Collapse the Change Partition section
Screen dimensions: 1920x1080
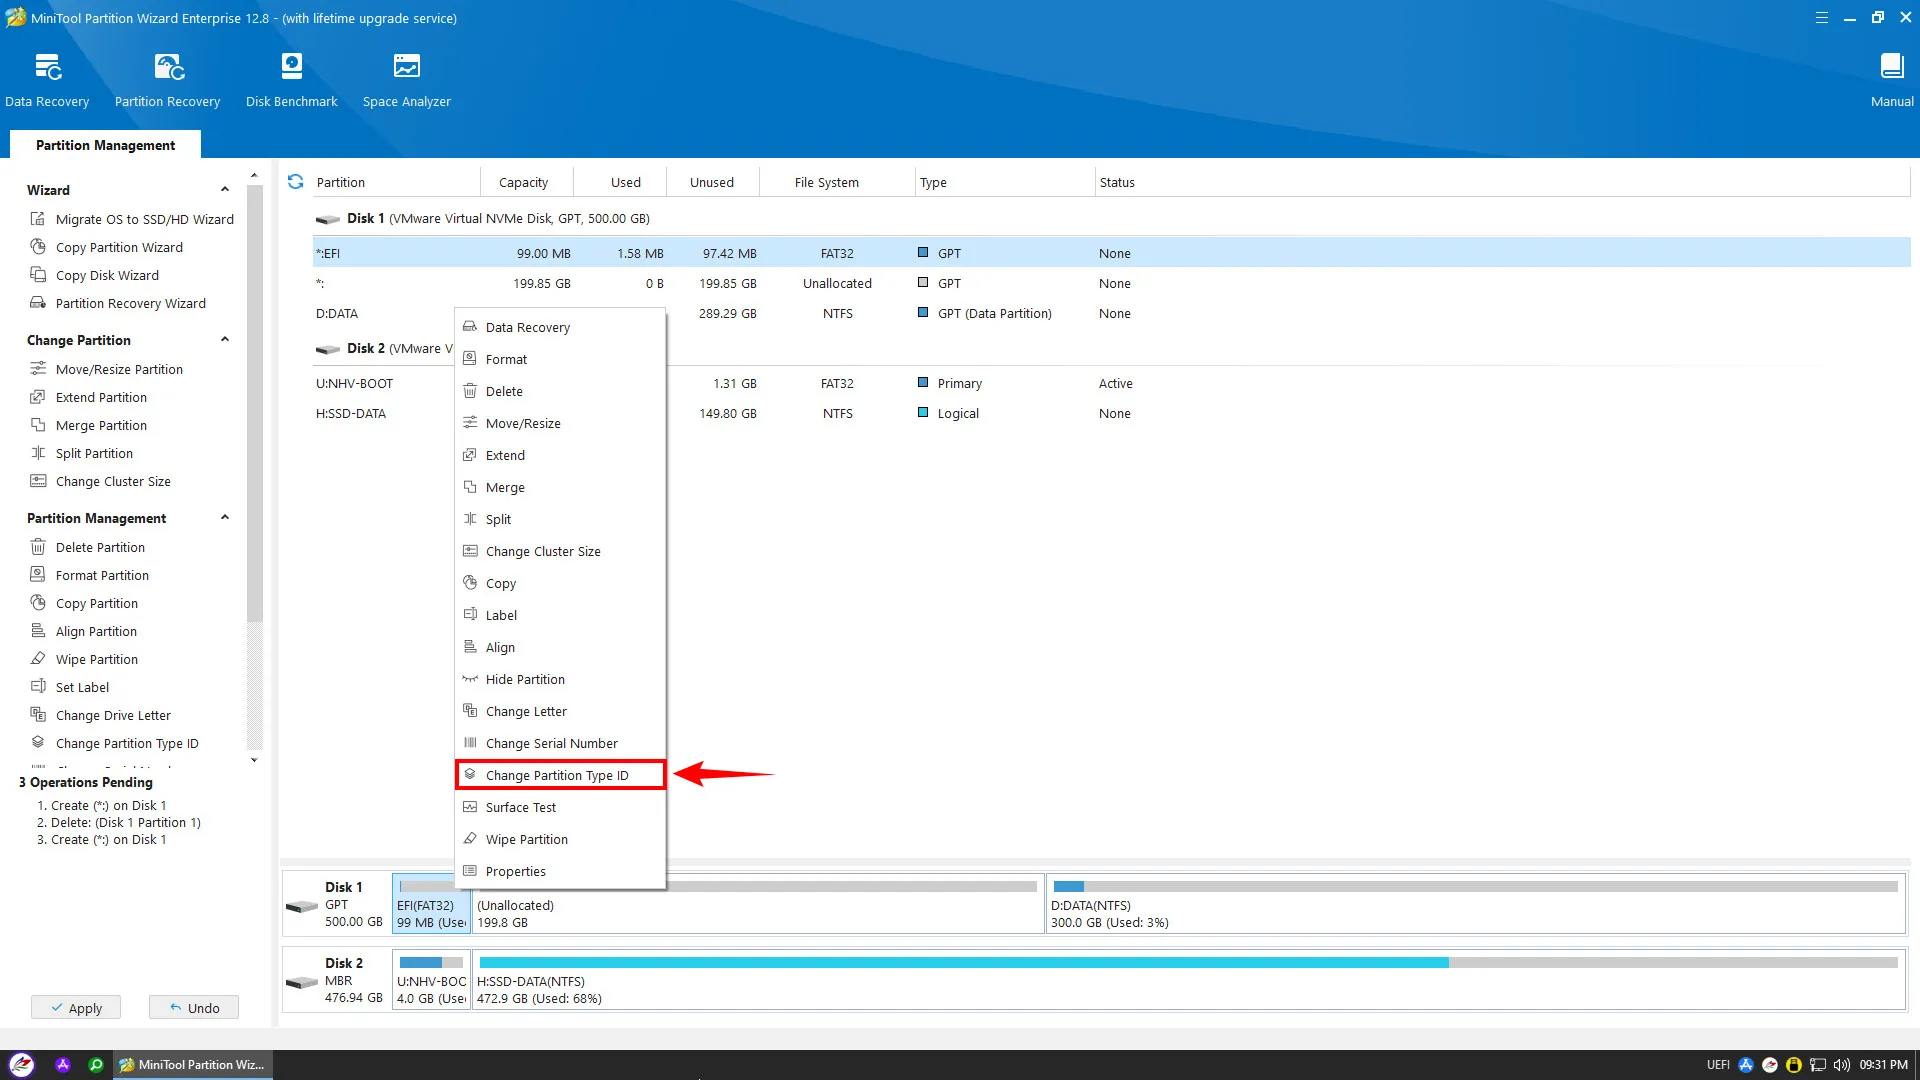click(x=225, y=340)
